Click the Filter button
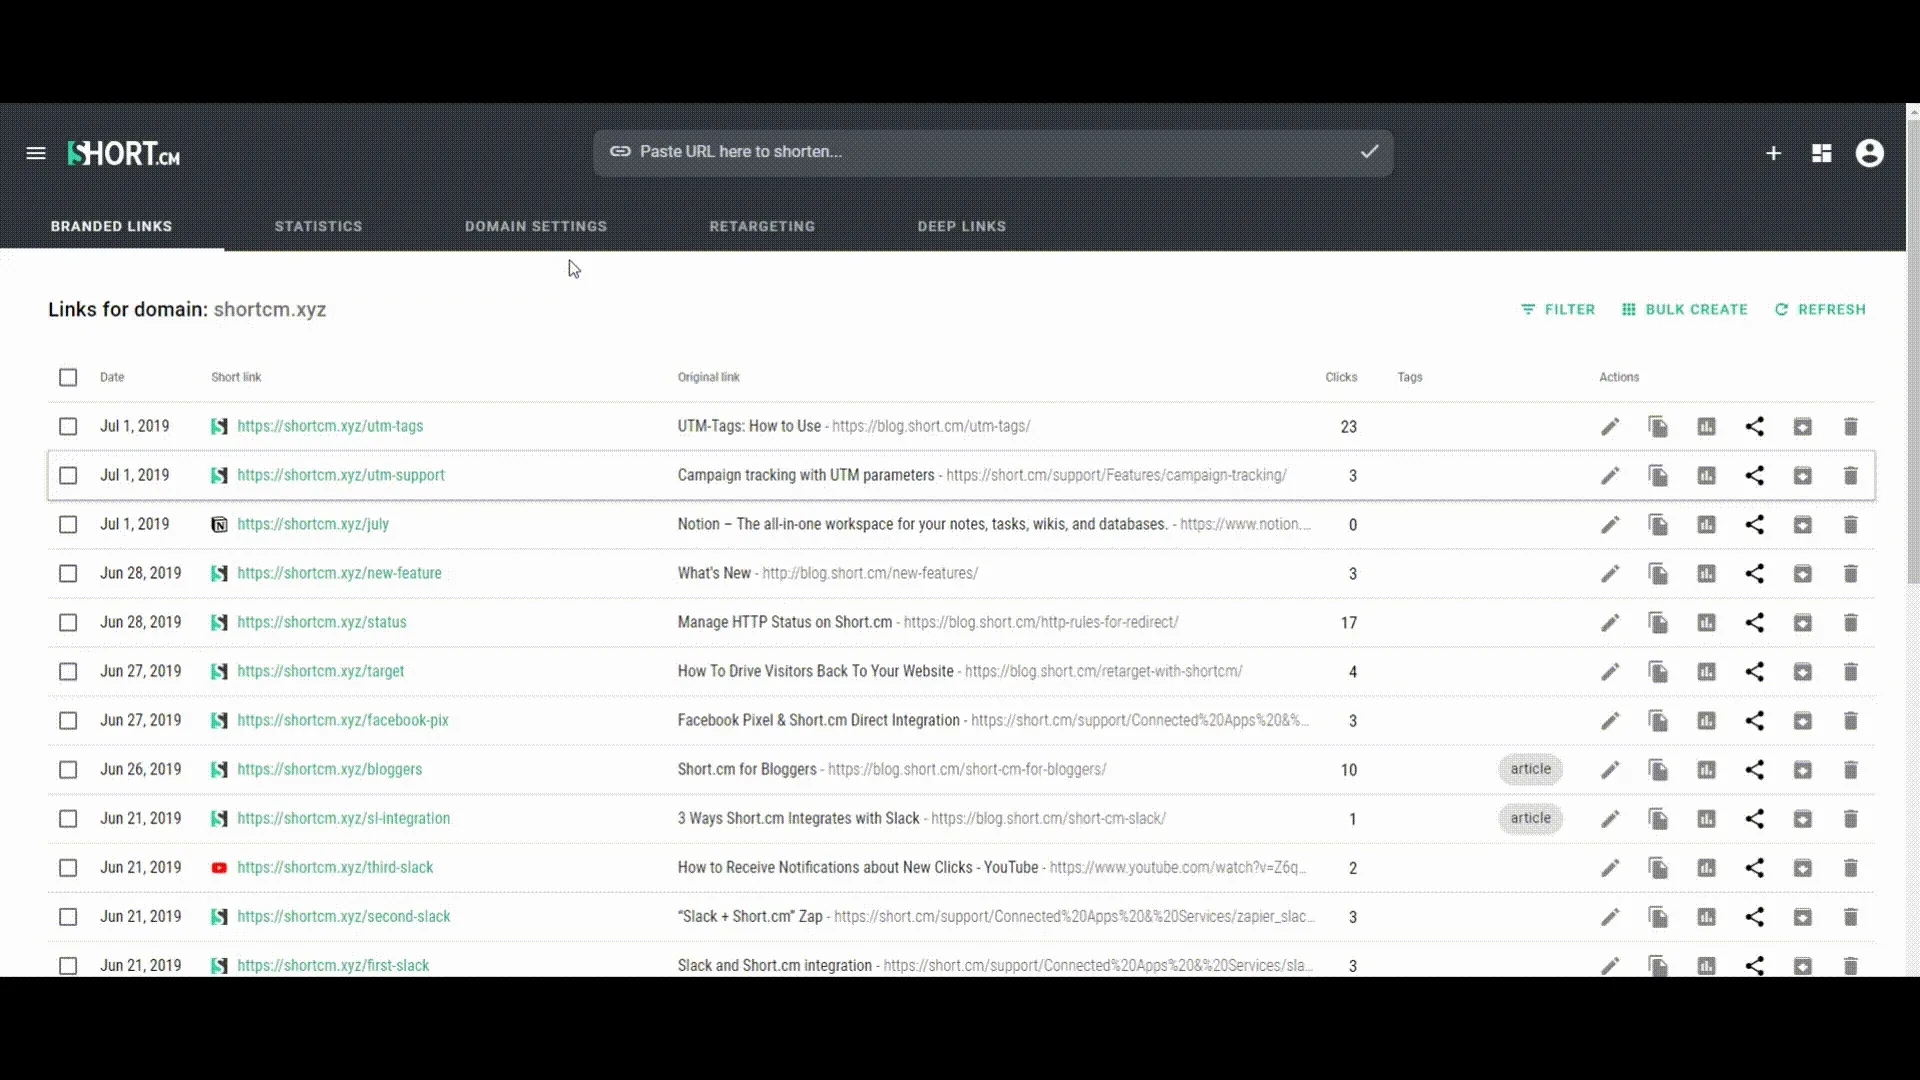 (x=1558, y=309)
